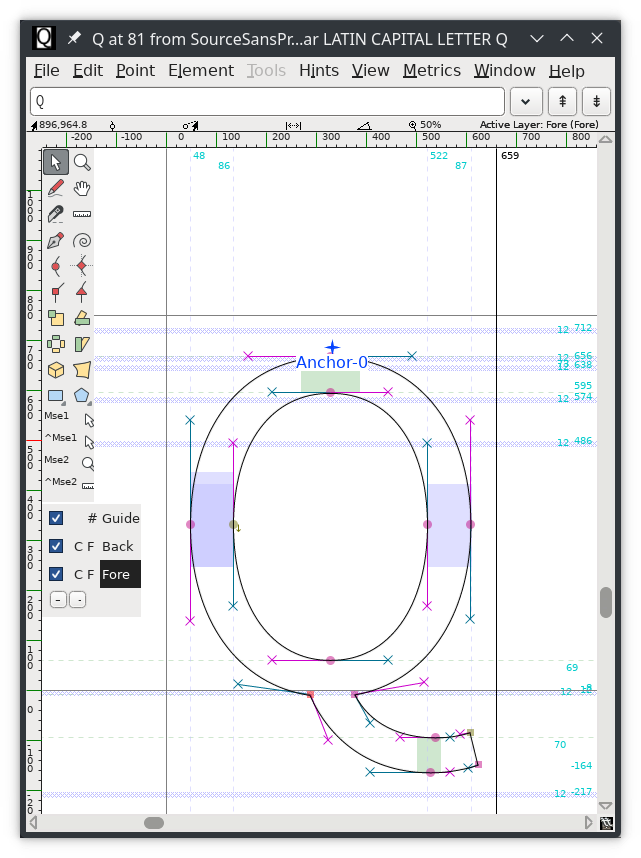Image resolution: width=641 pixels, height=858 pixels.
Task: Select the Polygon shape tool
Action: (82, 396)
